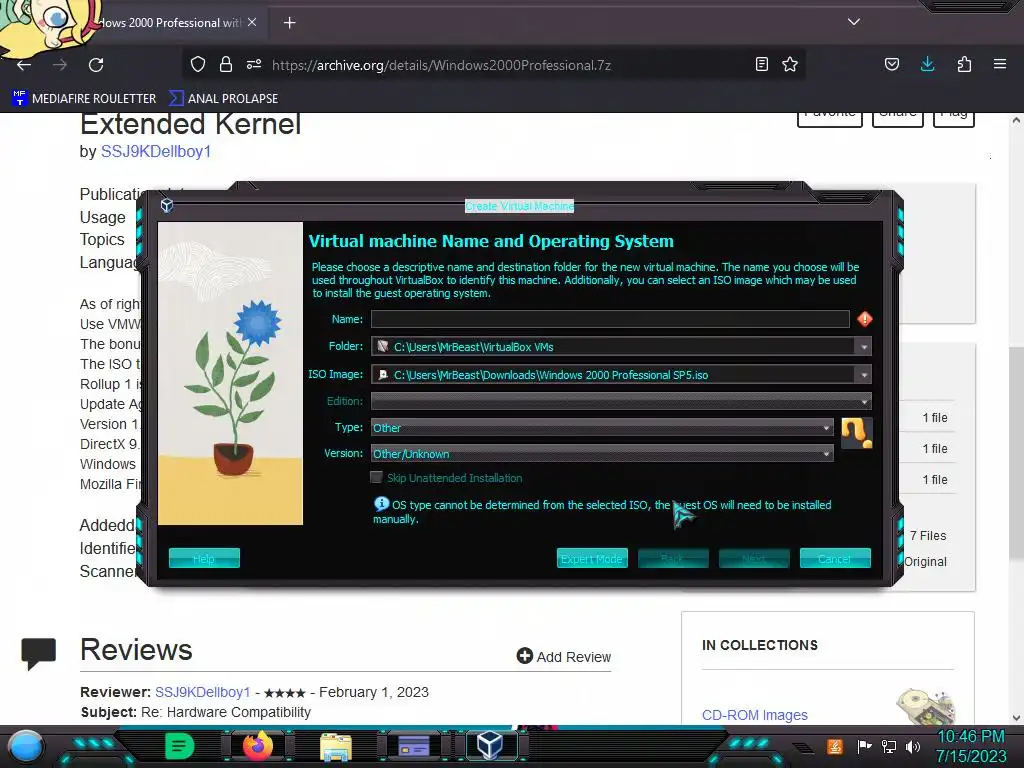Click VirtualBox cube icon in dialog title
This screenshot has height=768, width=1024.
(x=167, y=206)
